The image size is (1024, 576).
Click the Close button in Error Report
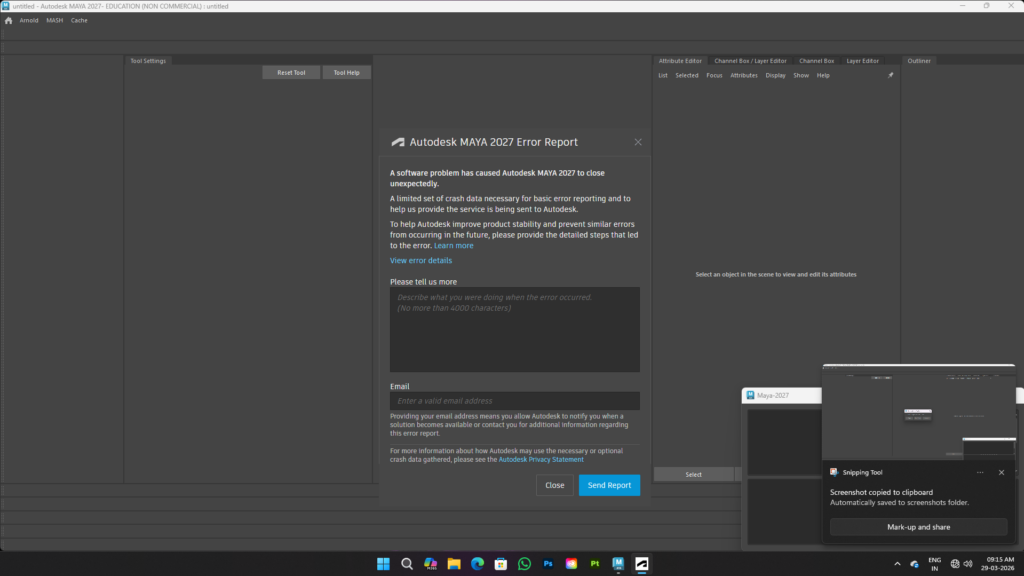pyautogui.click(x=554, y=485)
